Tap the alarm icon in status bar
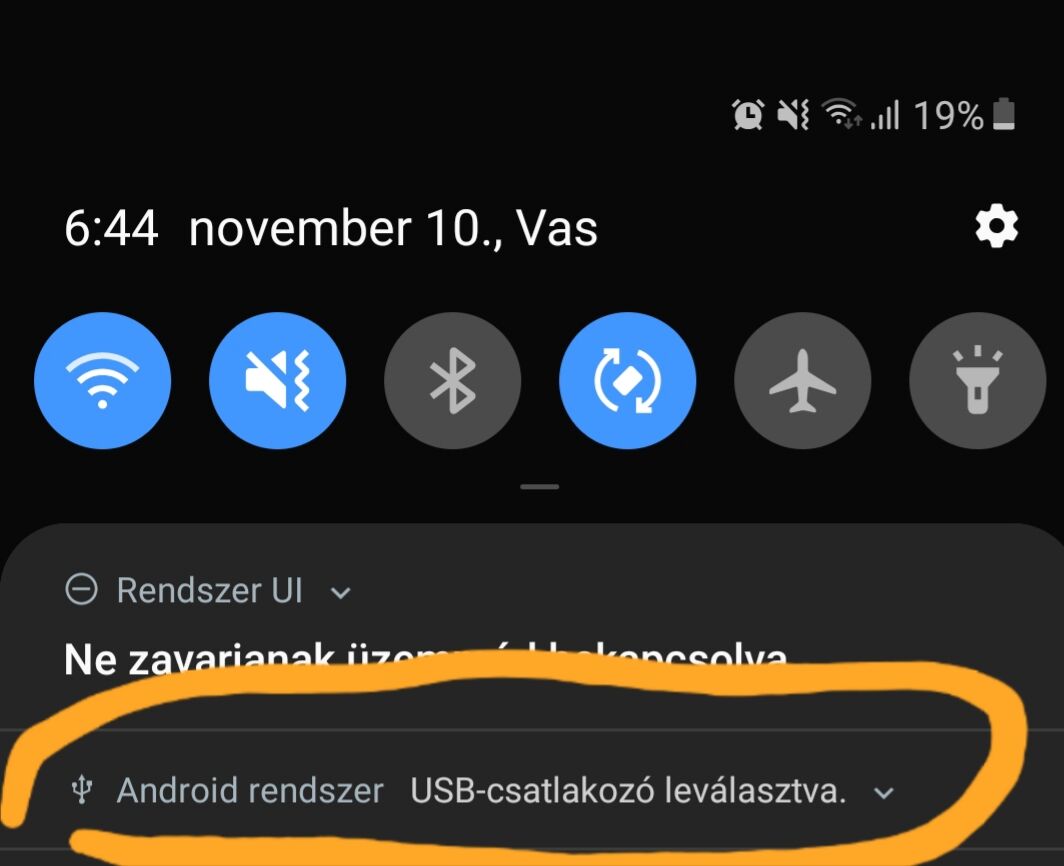This screenshot has width=1064, height=866. (748, 114)
